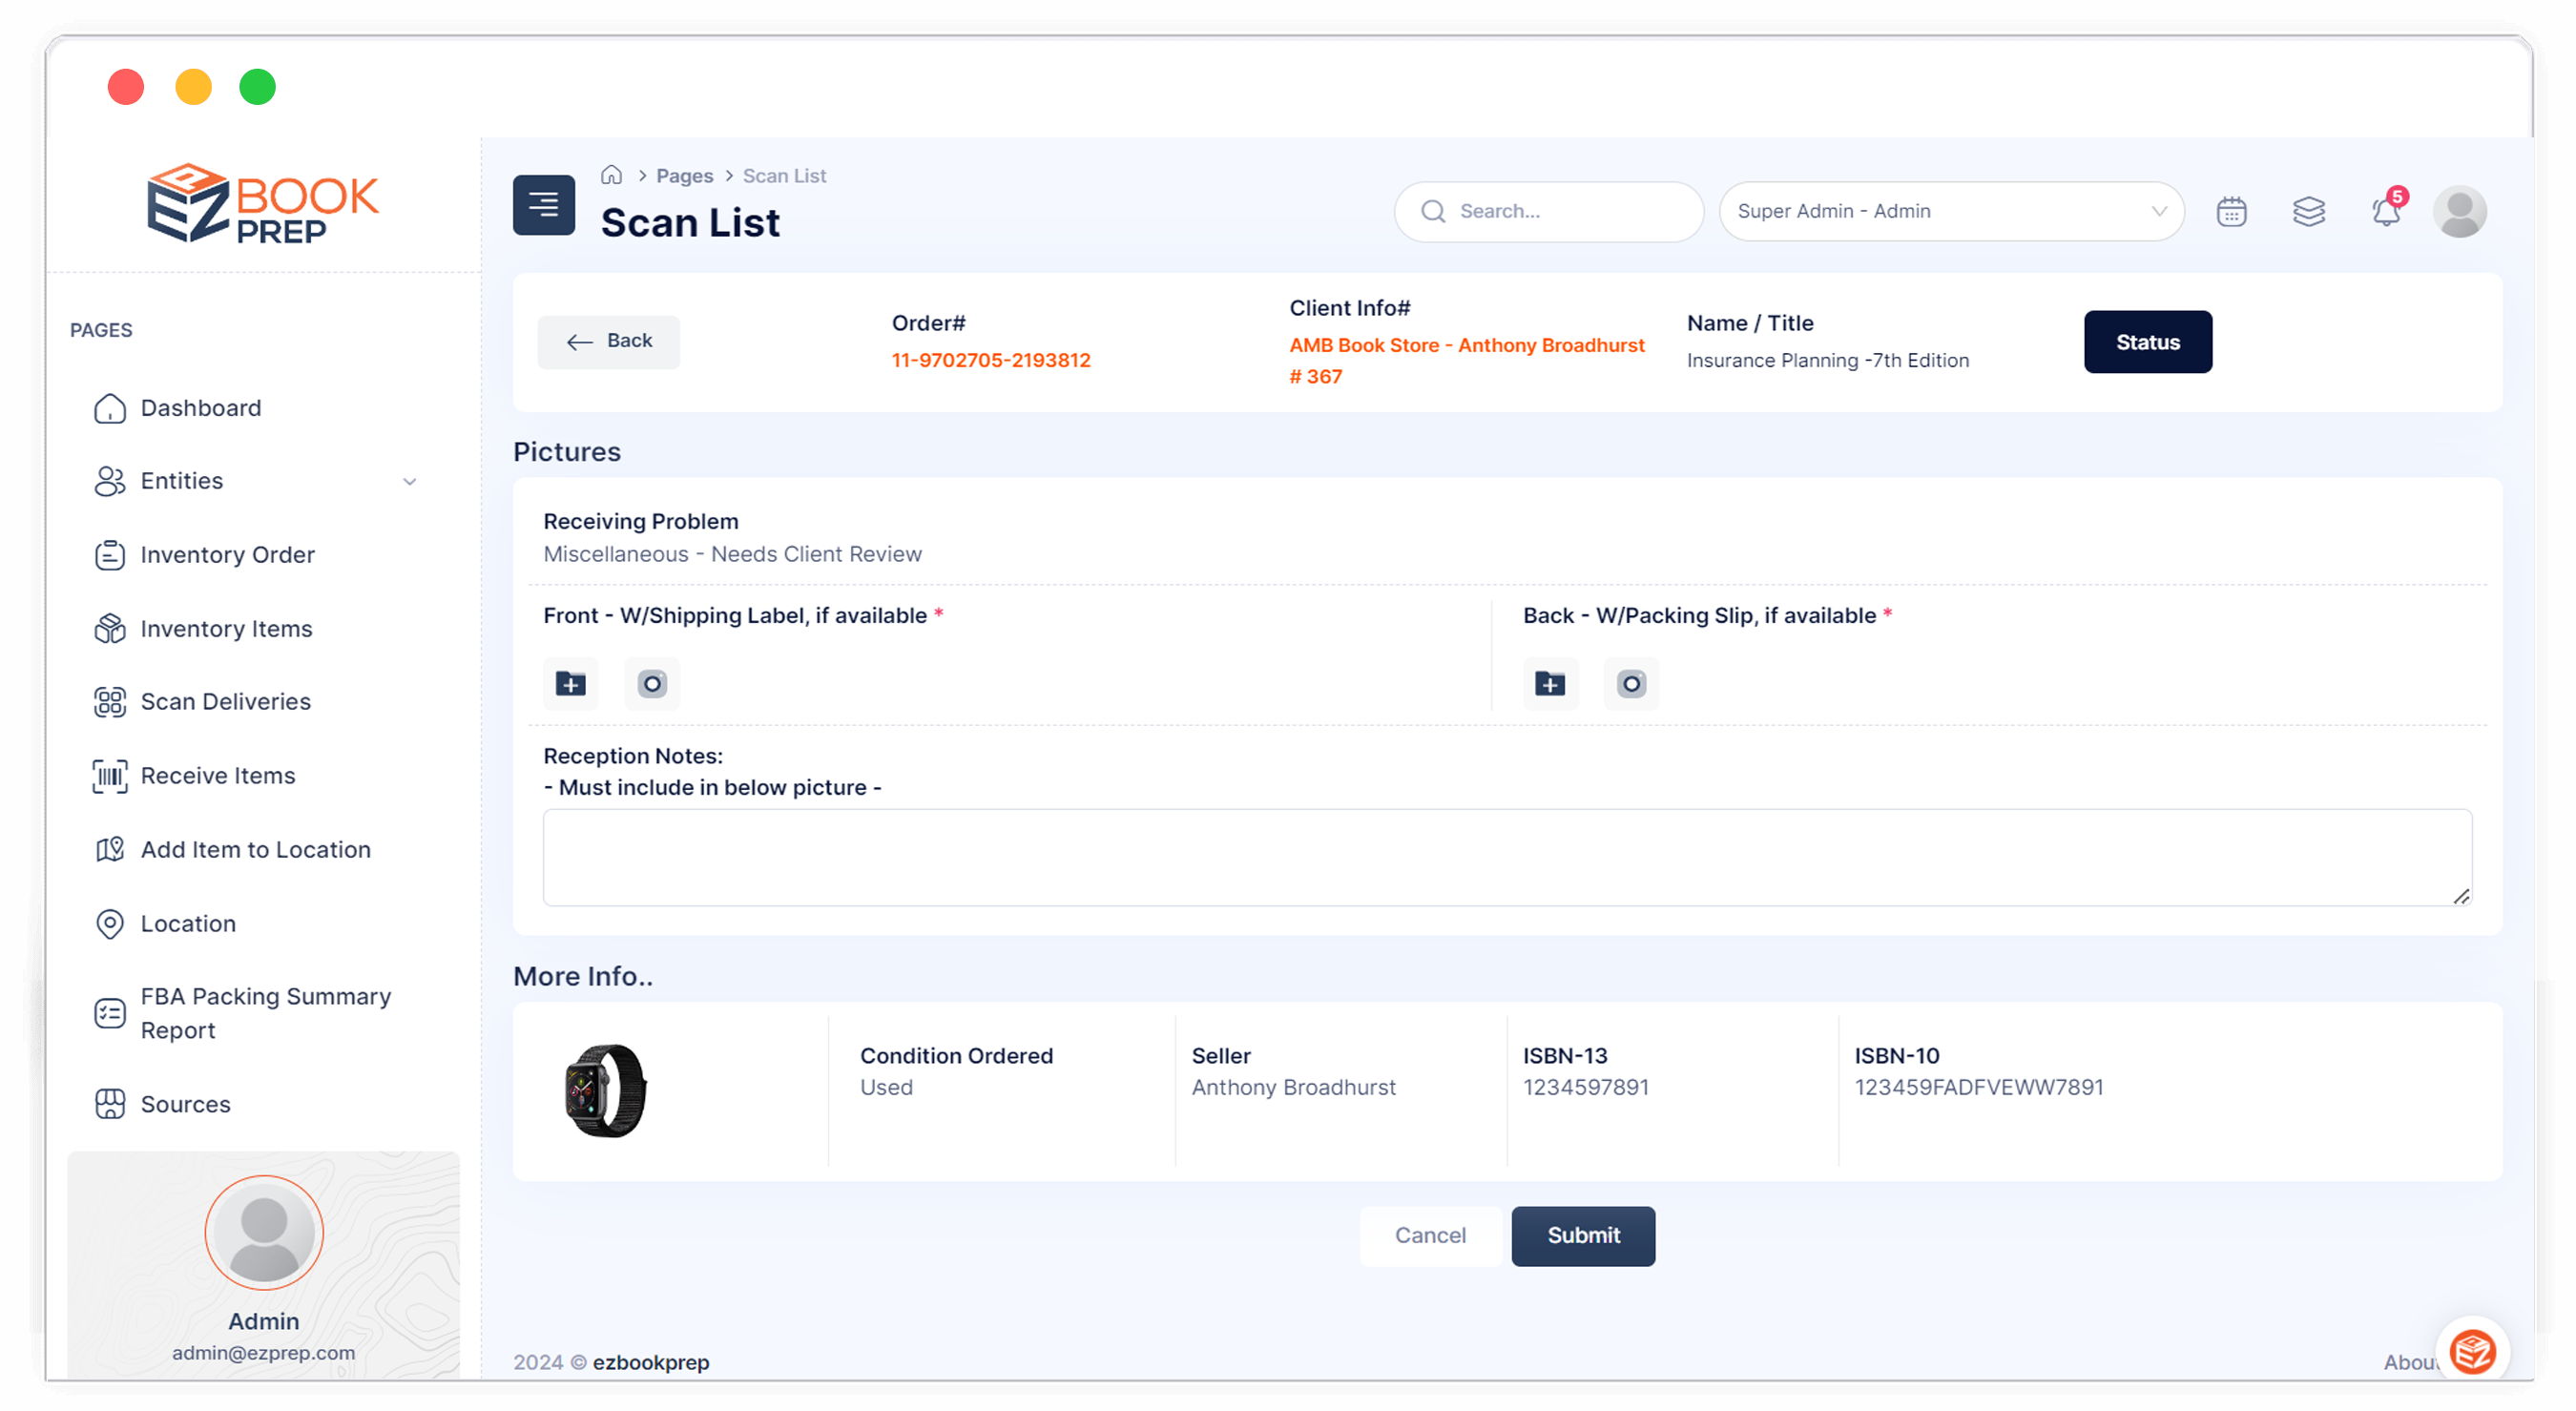Open Scan Deliveries page

coord(225,702)
